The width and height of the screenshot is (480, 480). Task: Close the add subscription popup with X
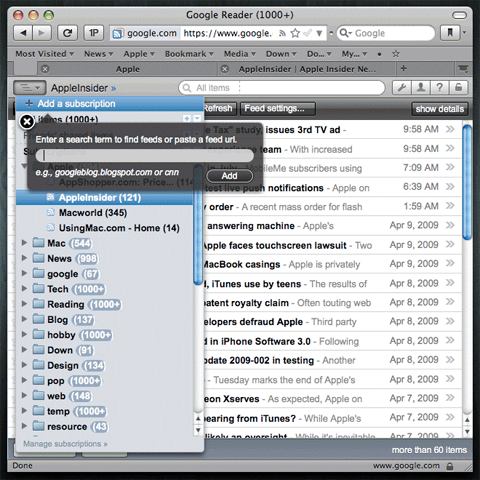tap(27, 122)
